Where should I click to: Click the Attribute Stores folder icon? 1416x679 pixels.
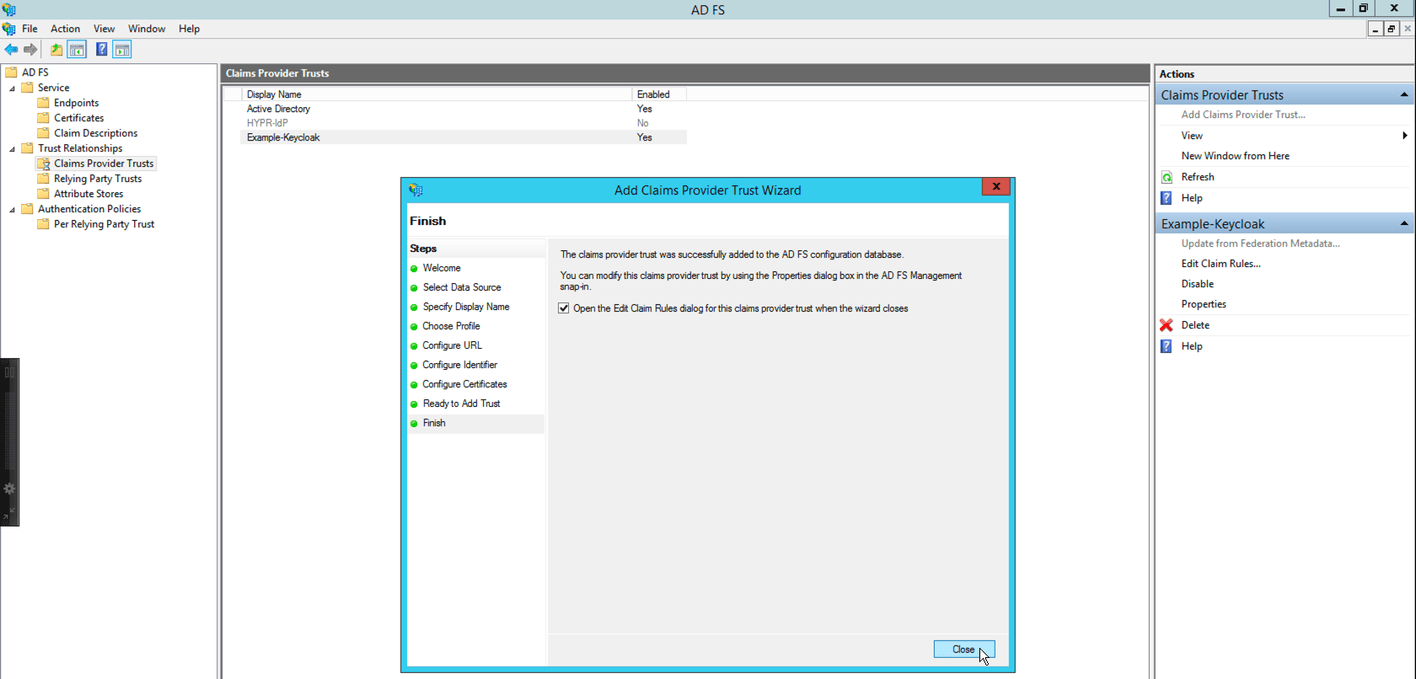tap(43, 194)
